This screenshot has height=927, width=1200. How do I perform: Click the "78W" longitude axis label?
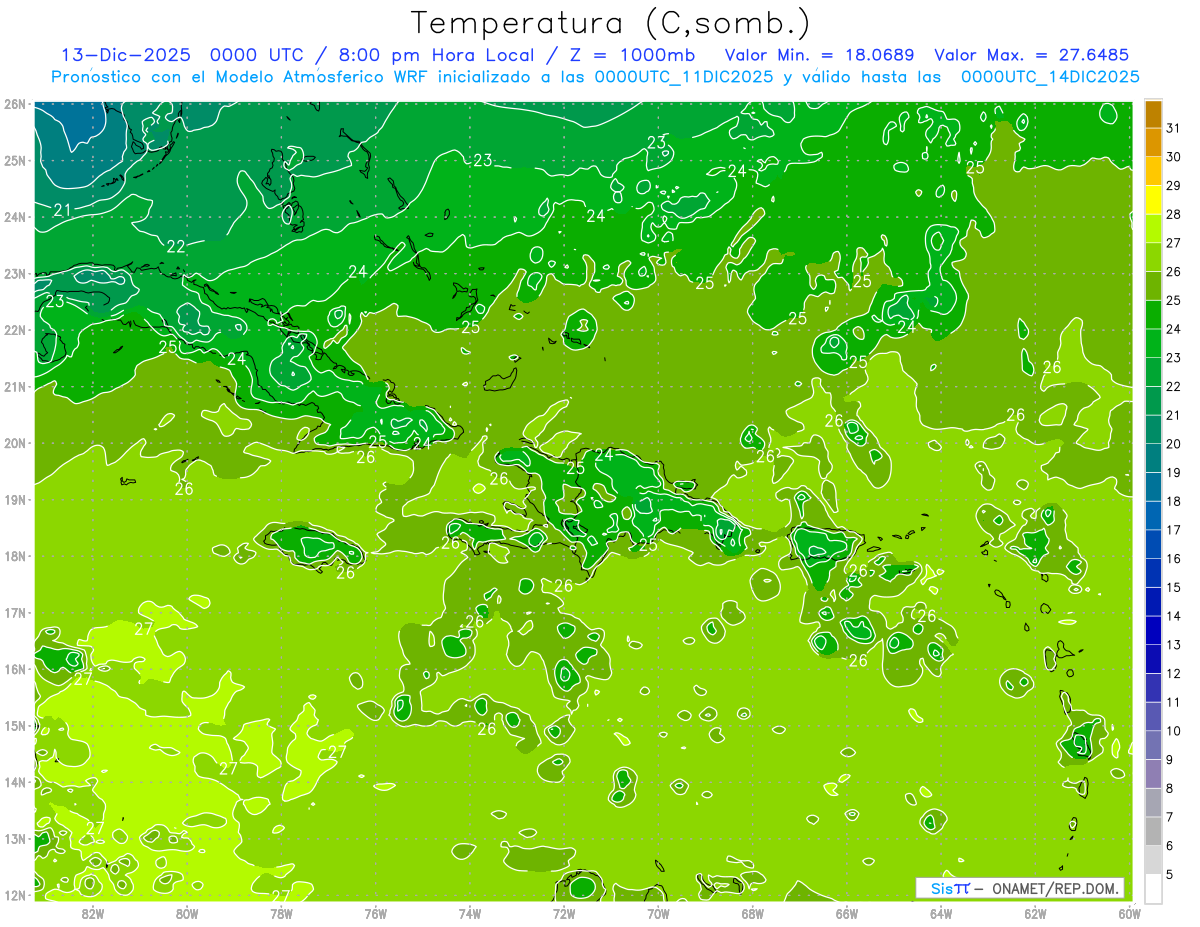[x=281, y=912]
